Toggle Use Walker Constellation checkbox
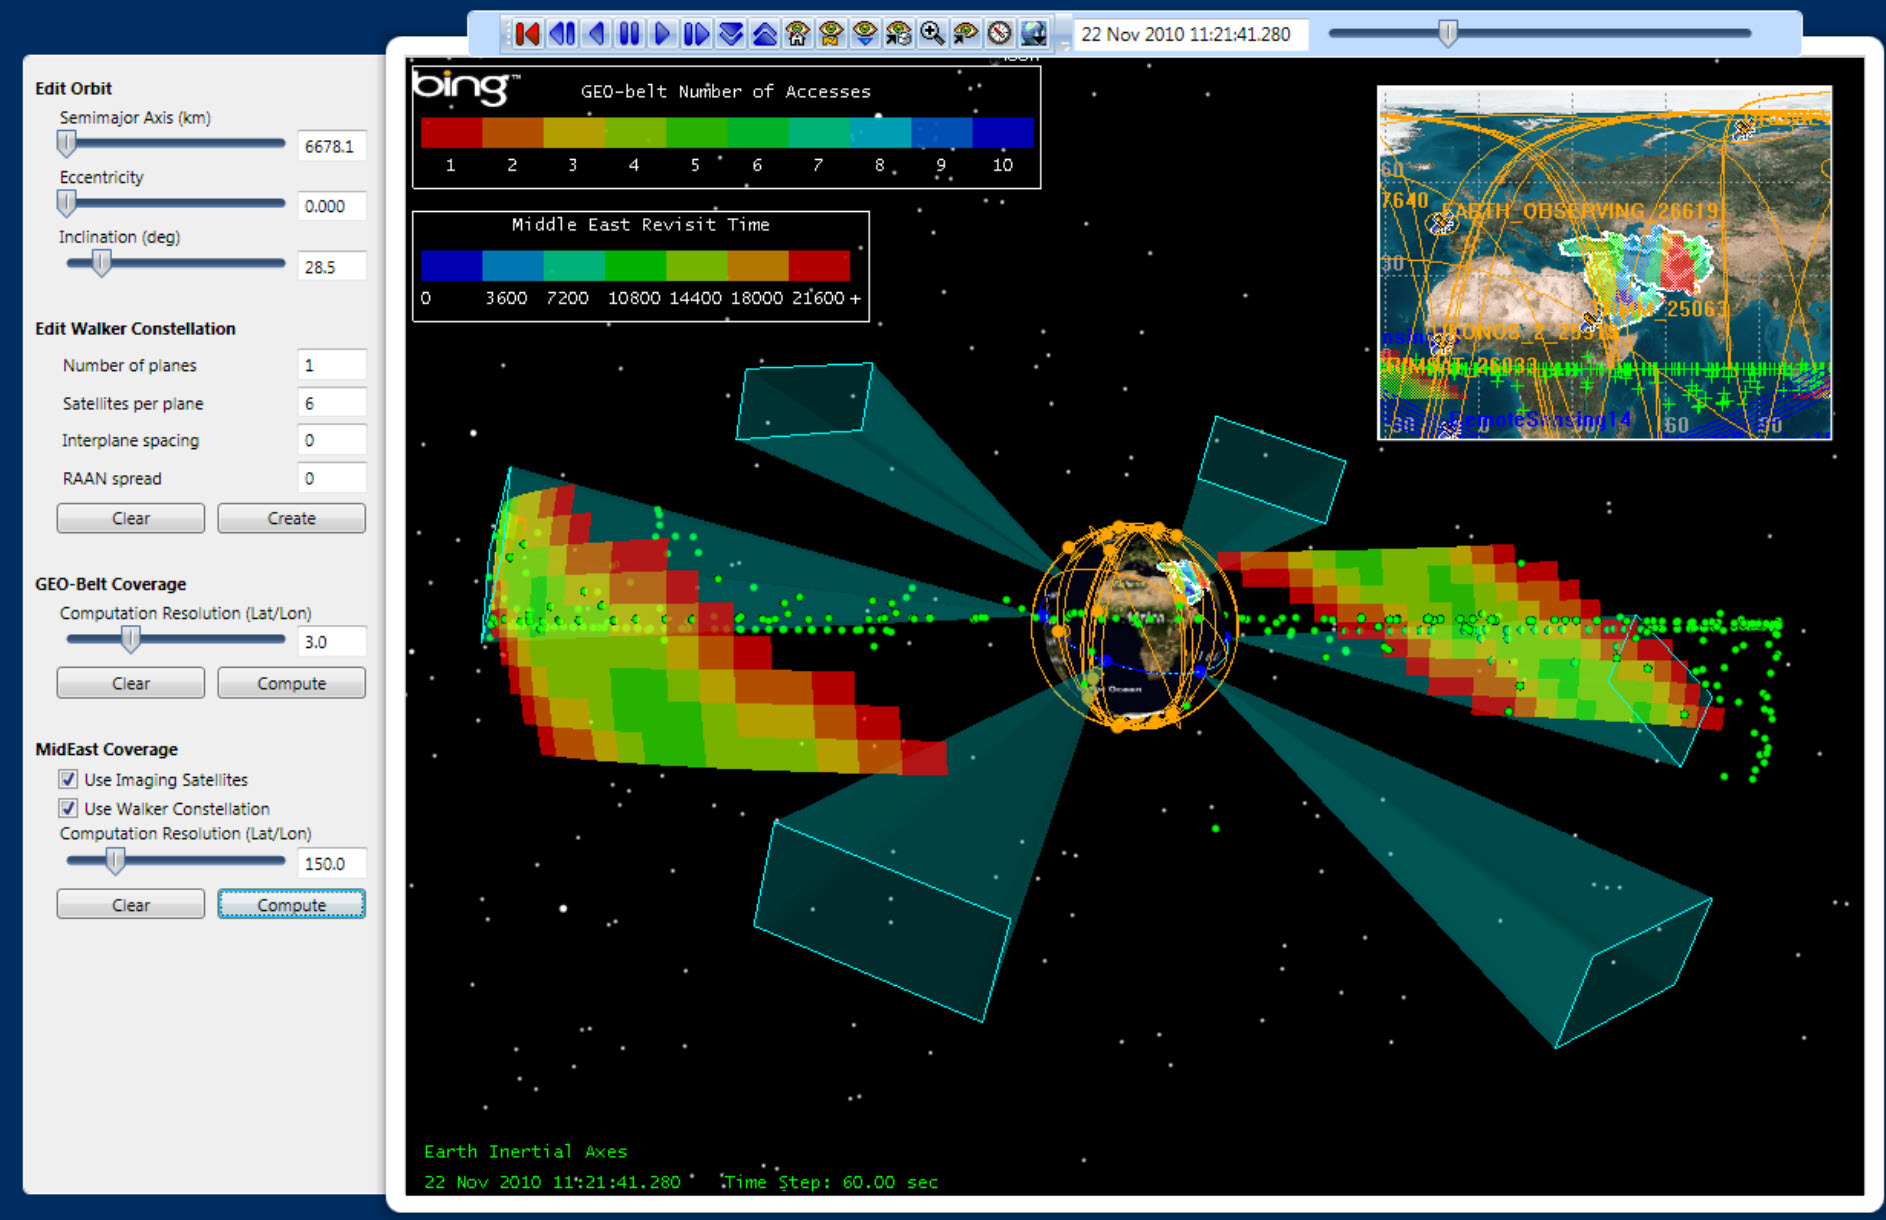The image size is (1886, 1220). 68,808
